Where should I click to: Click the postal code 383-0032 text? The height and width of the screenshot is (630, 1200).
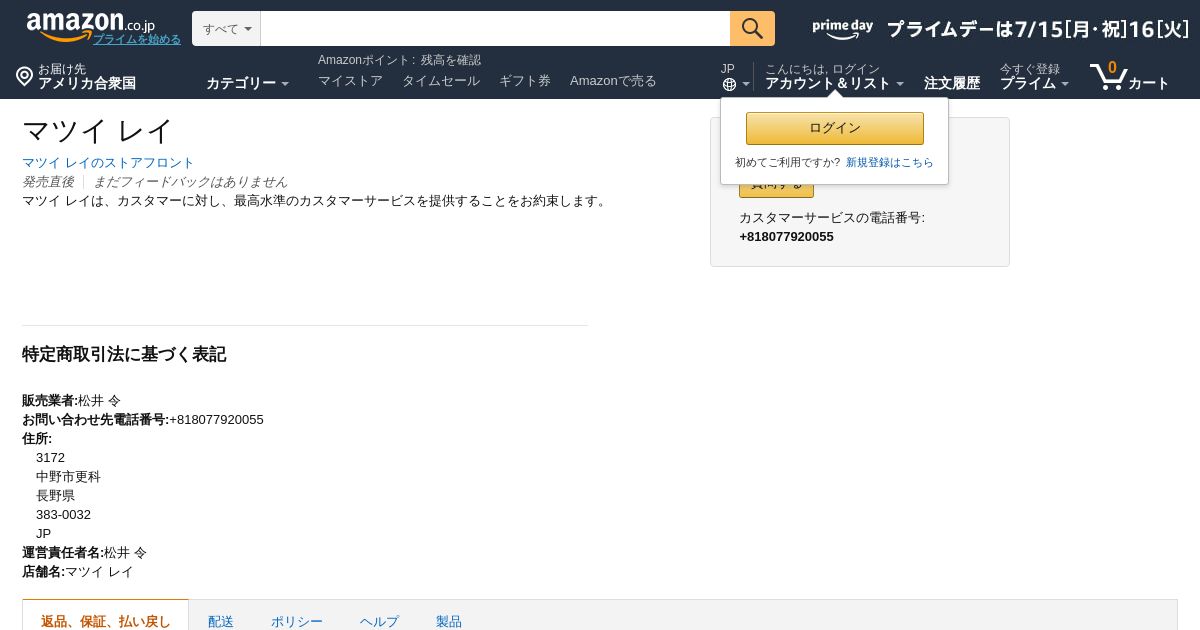pos(63,515)
